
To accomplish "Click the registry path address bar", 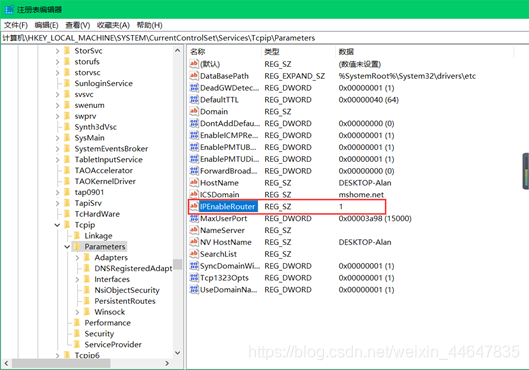I will 264,38.
